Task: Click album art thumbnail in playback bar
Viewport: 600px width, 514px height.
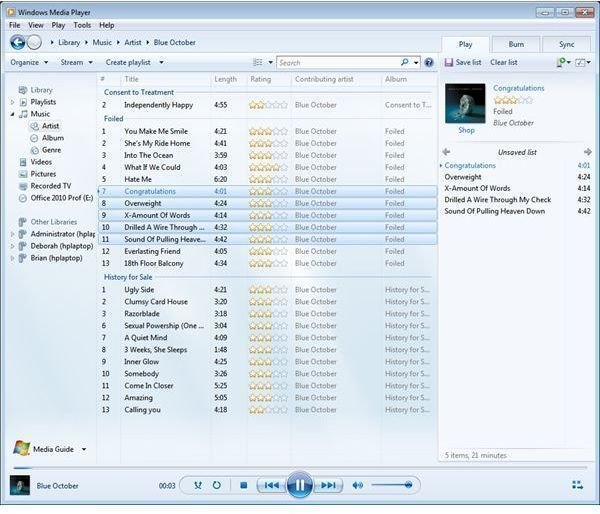Action: (x=20, y=485)
